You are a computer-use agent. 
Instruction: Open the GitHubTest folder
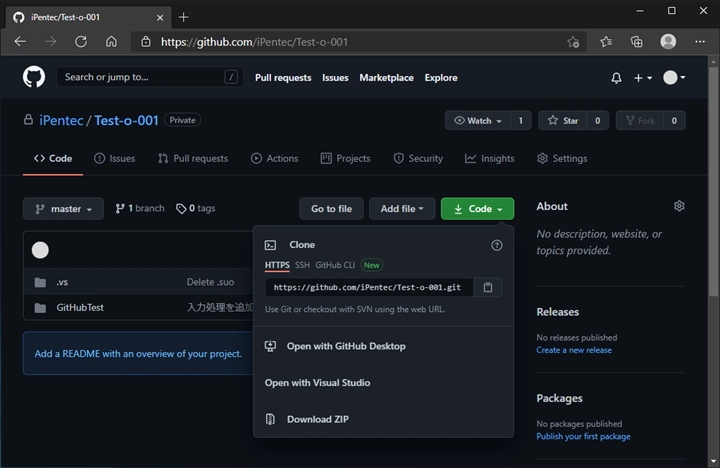pyautogui.click(x=80, y=307)
